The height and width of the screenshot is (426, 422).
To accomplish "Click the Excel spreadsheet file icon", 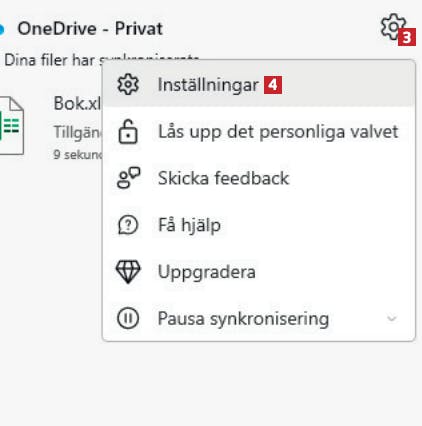I will point(12,126).
